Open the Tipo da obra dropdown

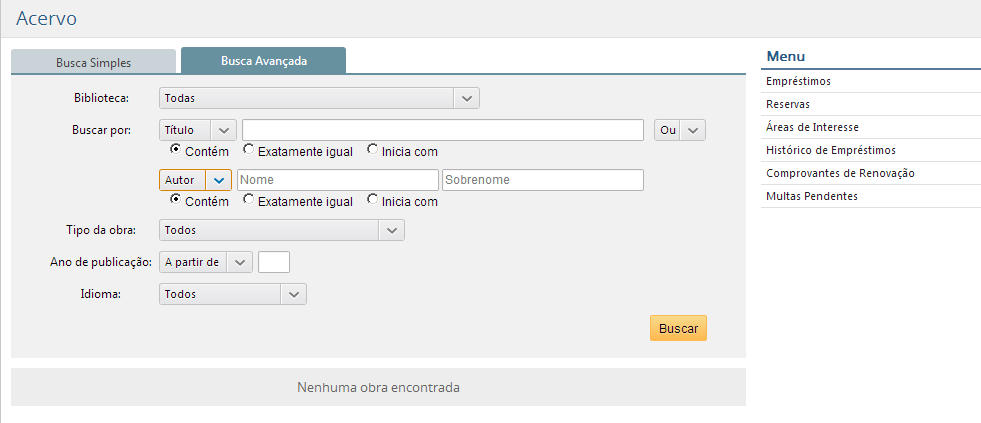pyautogui.click(x=281, y=230)
